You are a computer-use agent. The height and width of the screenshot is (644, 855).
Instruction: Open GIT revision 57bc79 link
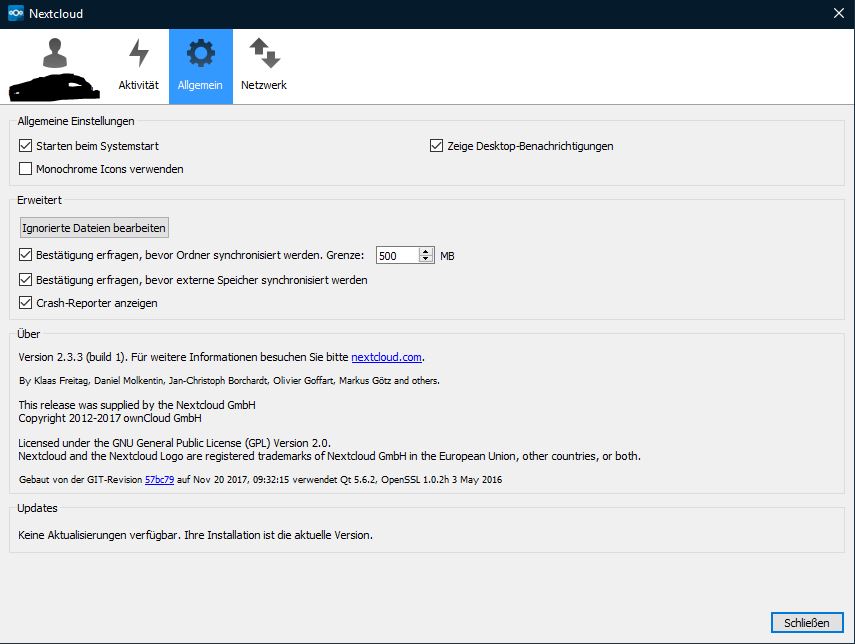coord(159,480)
